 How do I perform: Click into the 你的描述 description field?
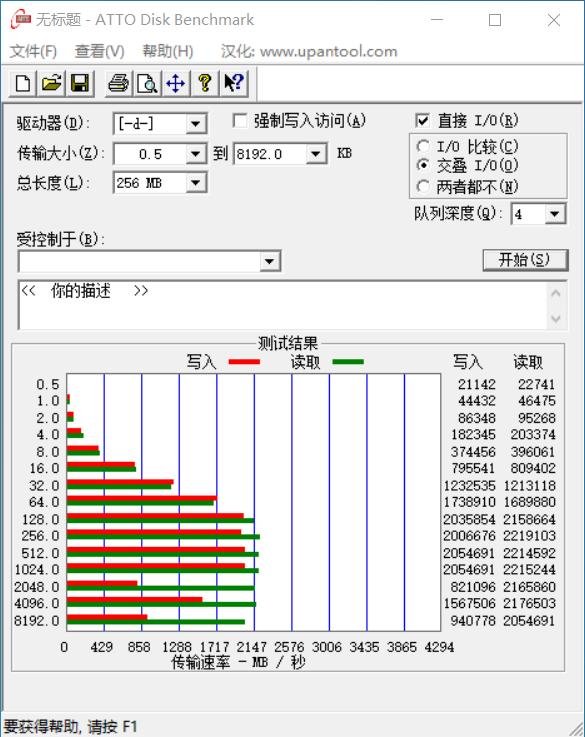(x=282, y=305)
